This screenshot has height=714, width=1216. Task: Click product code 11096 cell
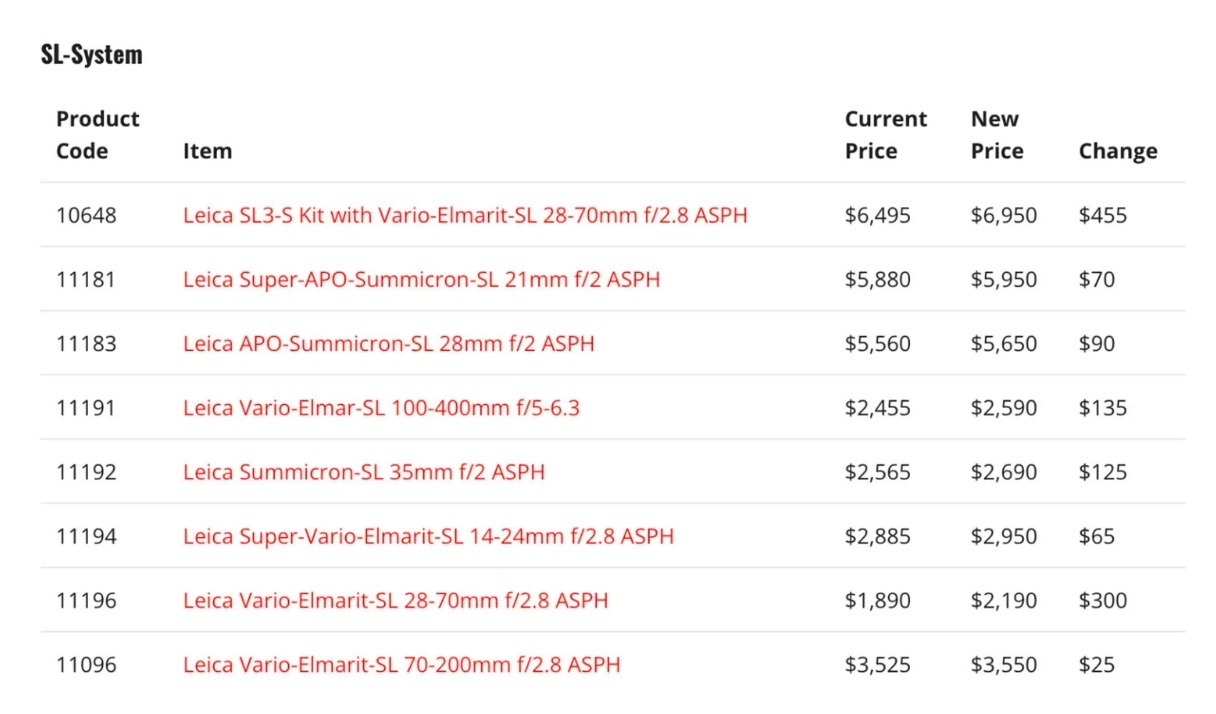(86, 664)
